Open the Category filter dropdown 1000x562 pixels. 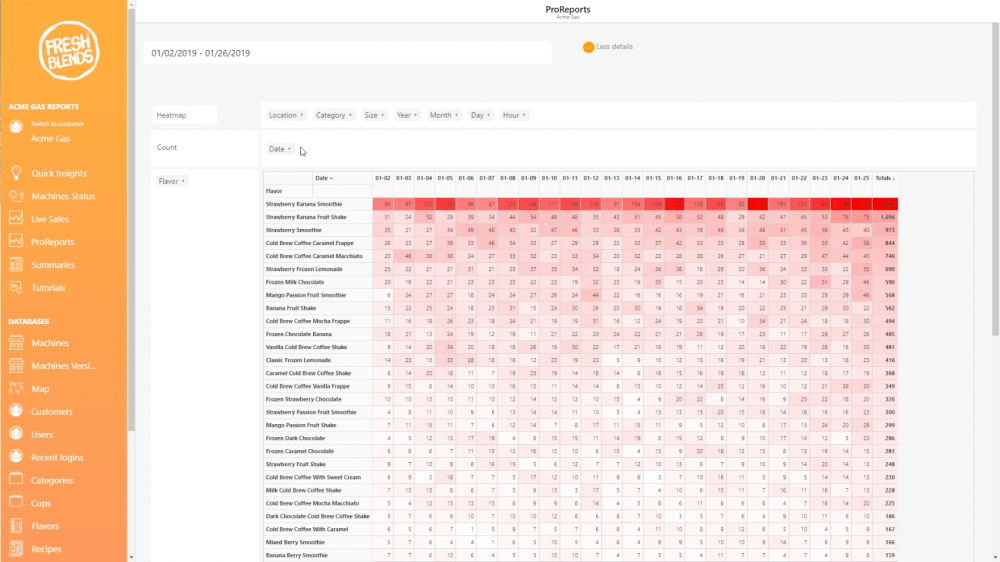point(334,115)
